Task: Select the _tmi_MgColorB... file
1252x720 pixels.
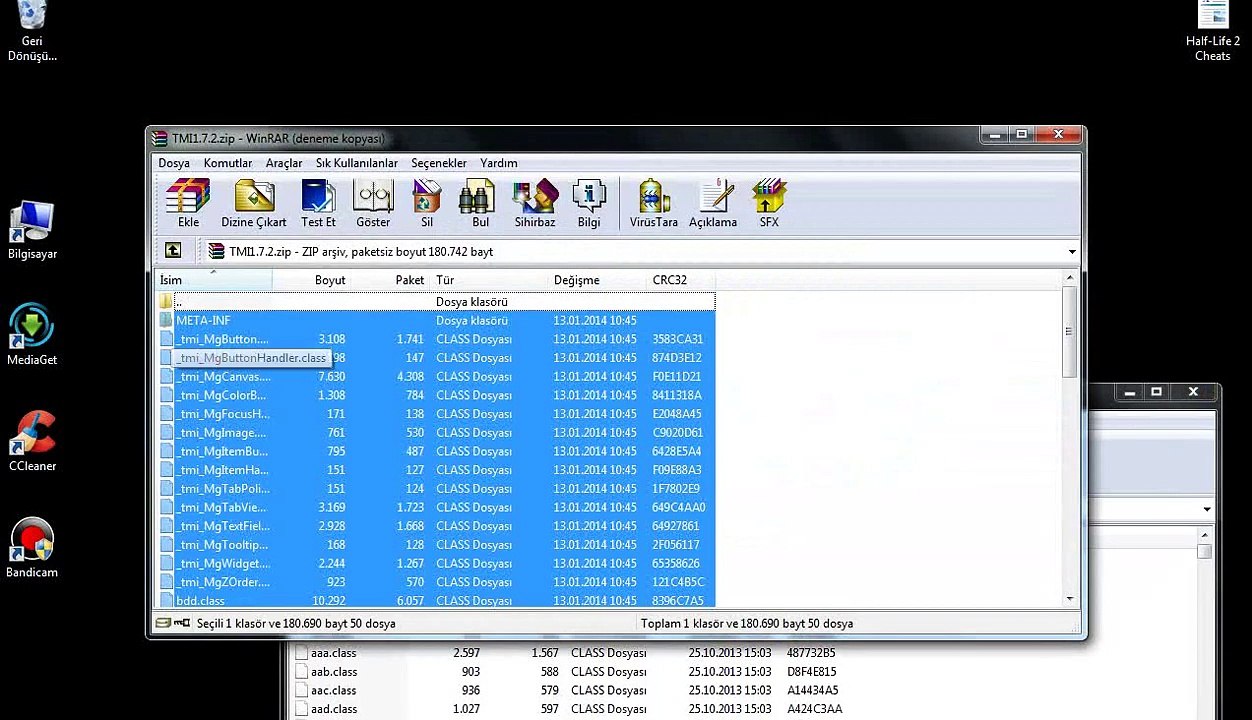Action: click(436, 395)
